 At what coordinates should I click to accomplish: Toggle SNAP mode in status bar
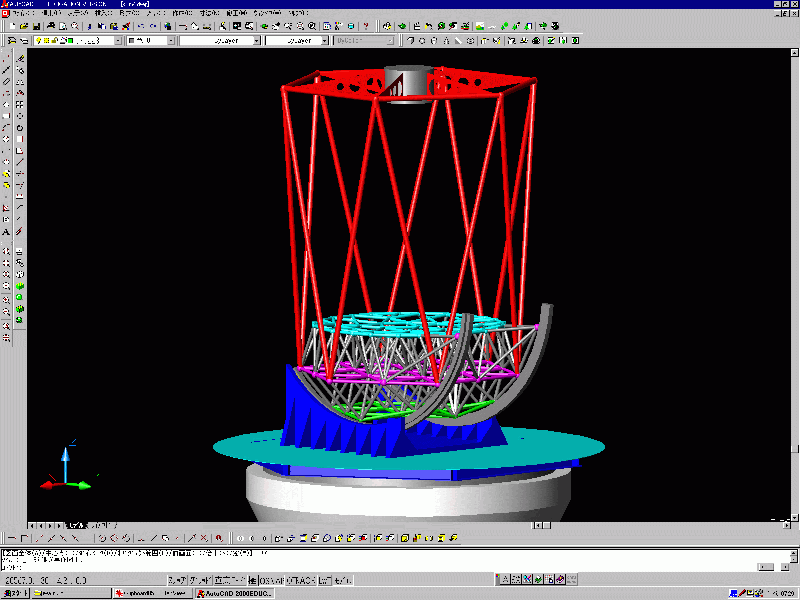178,580
